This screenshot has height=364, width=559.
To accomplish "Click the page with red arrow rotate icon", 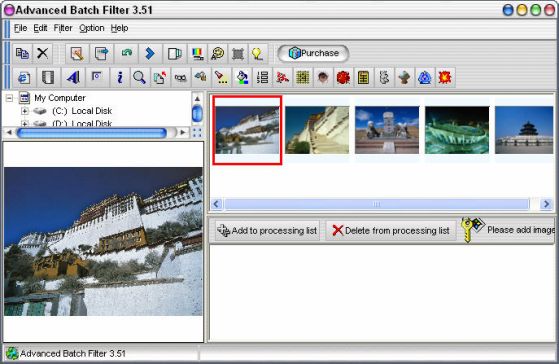I will (x=159, y=77).
